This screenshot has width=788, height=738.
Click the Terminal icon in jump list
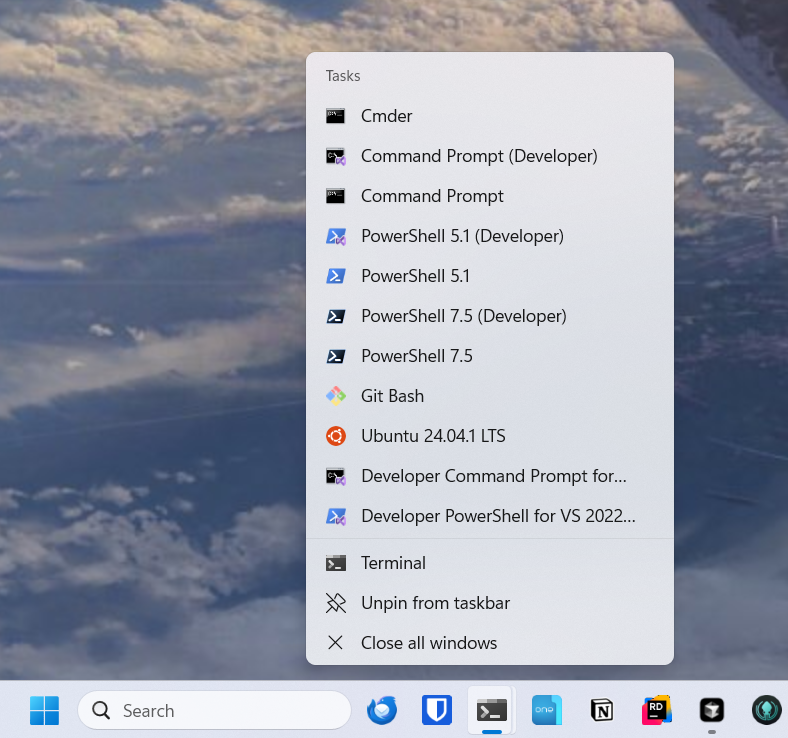pos(336,563)
